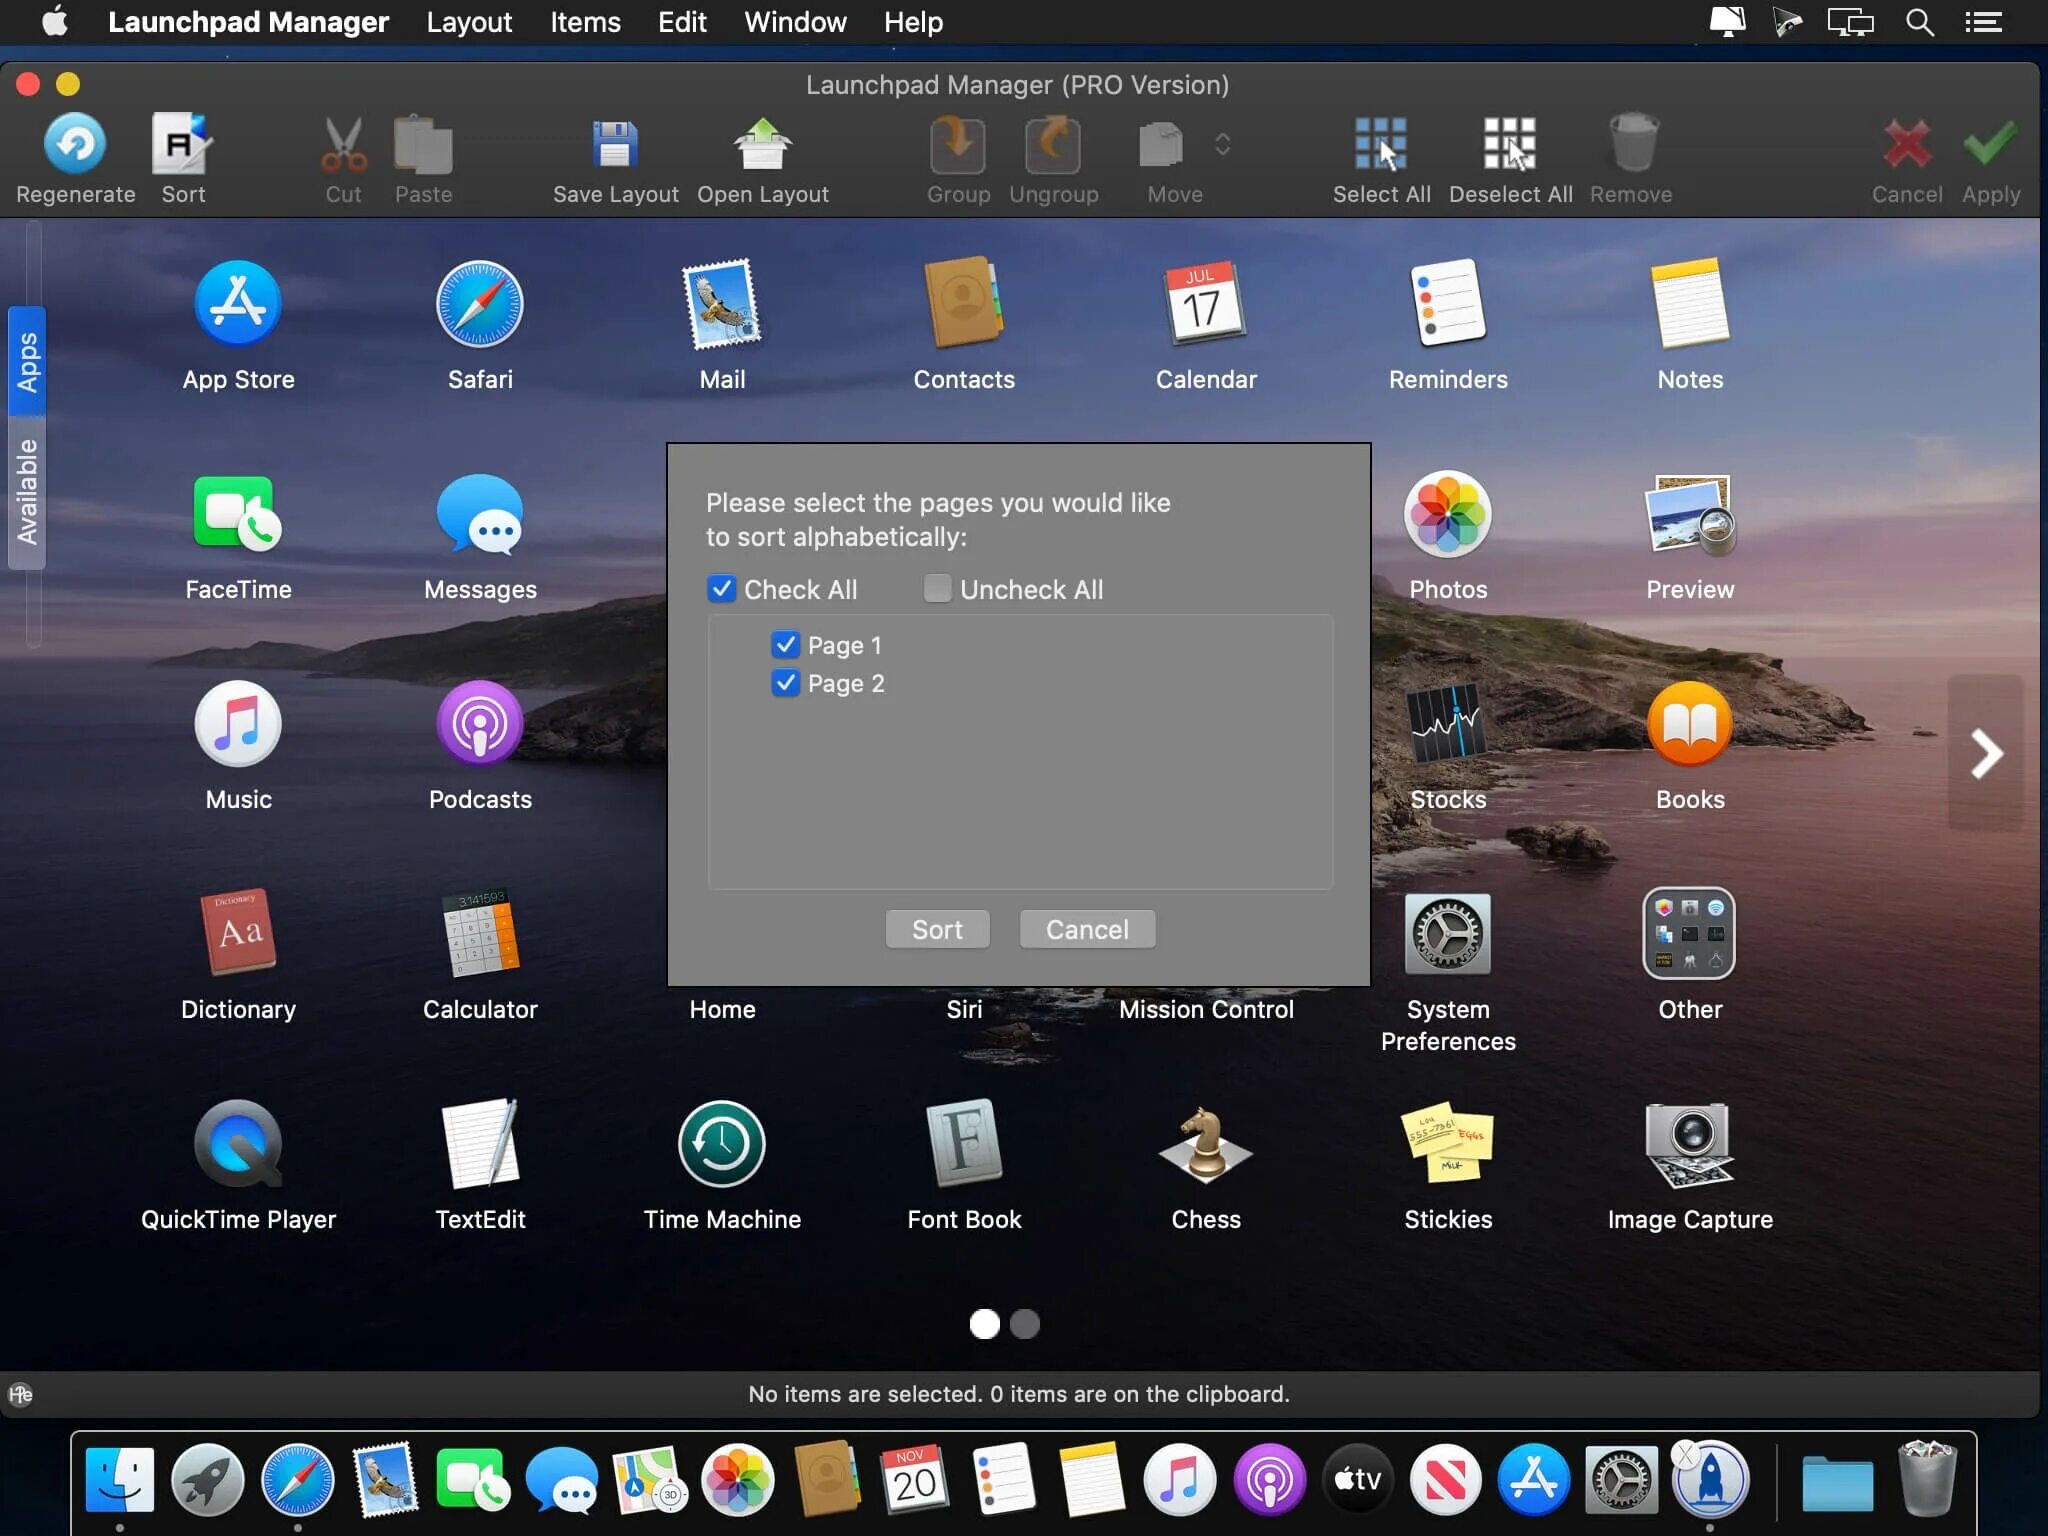The width and height of the screenshot is (2048, 1536).
Task: Go to next page with right chevron
Action: [x=1985, y=753]
